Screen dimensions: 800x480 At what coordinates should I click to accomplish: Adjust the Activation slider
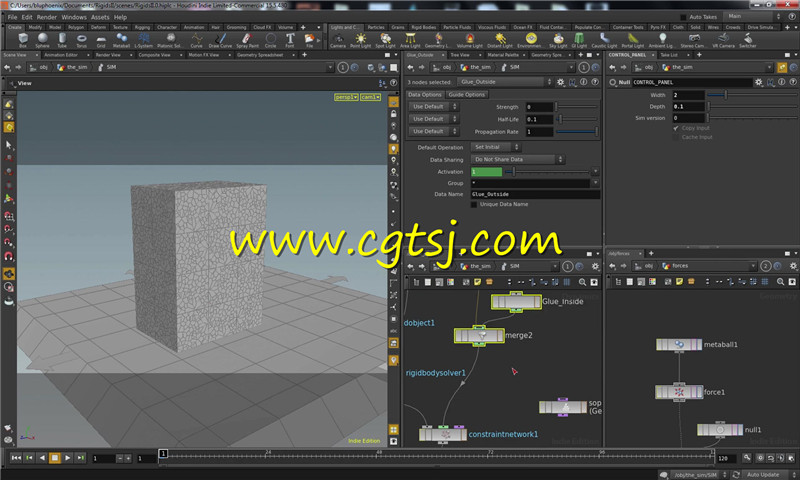pyautogui.click(x=547, y=172)
